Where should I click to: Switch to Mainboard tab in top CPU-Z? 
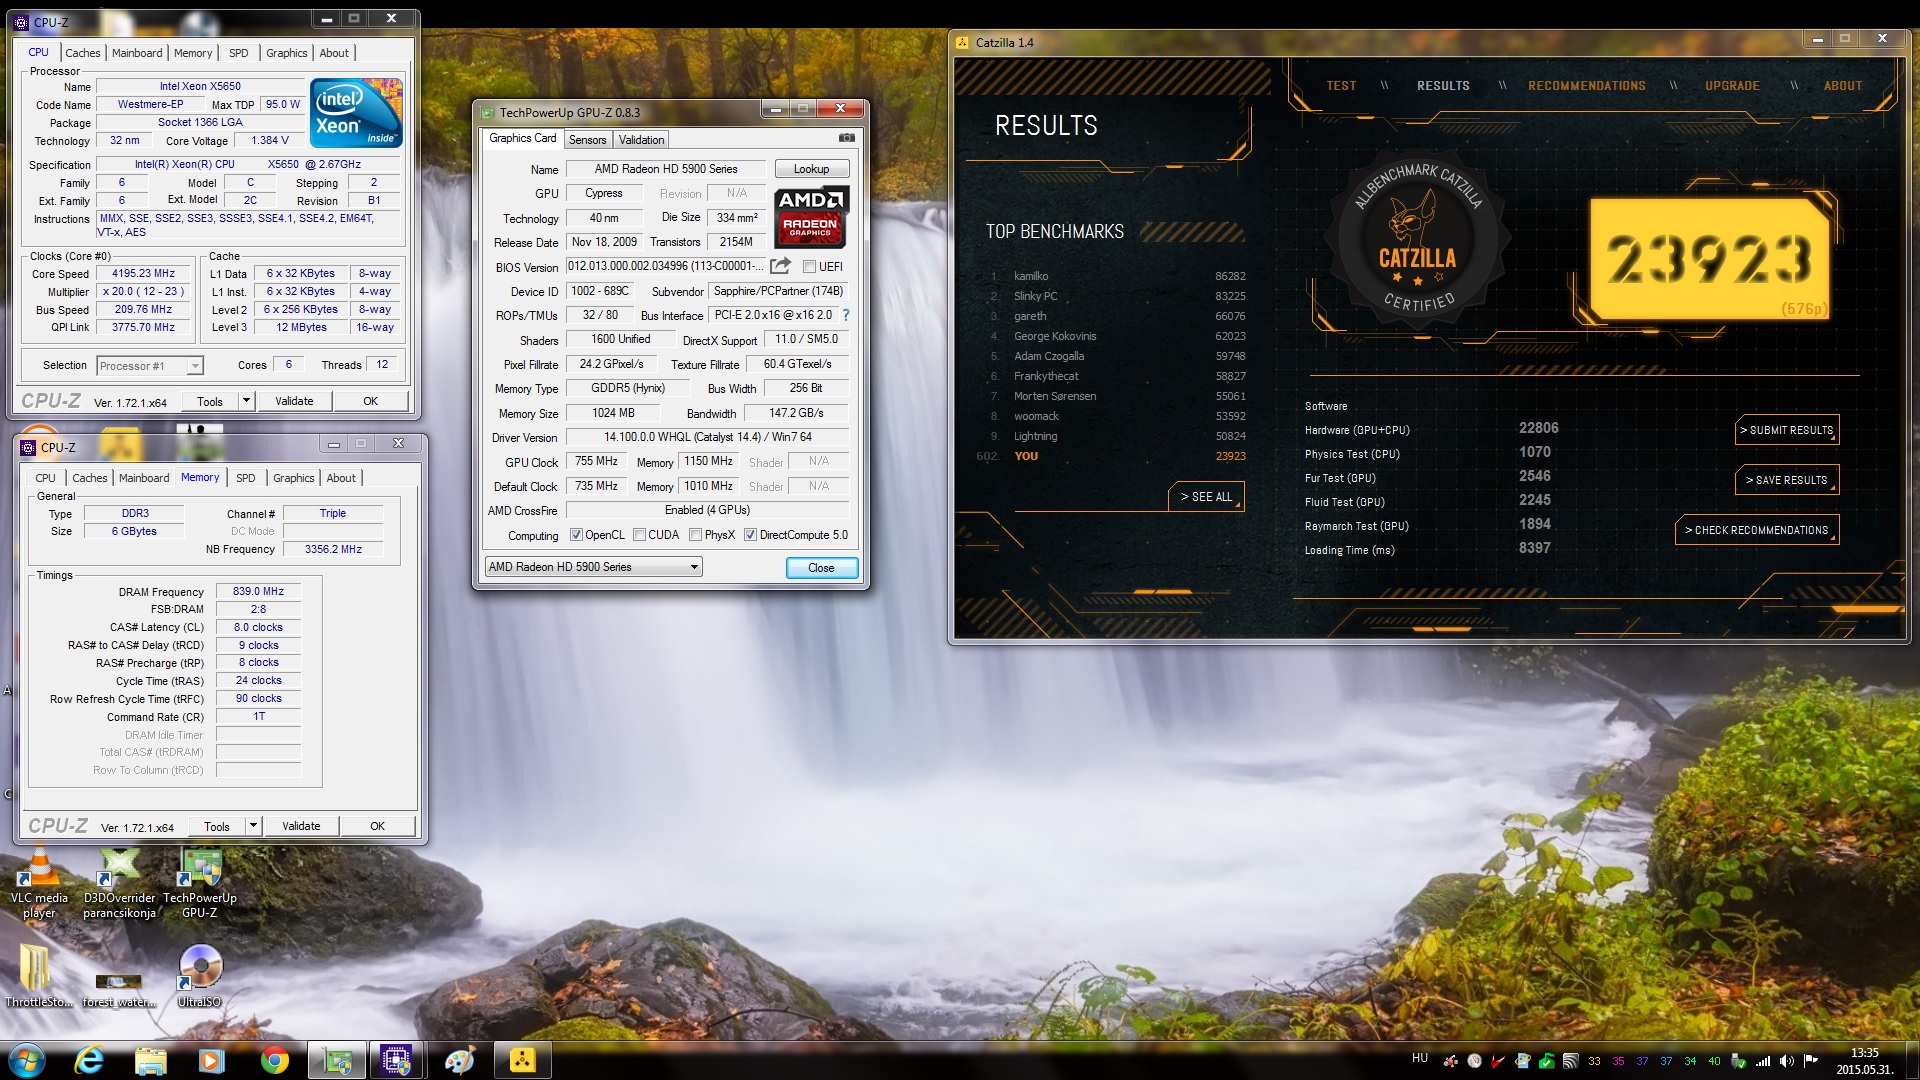coord(137,53)
